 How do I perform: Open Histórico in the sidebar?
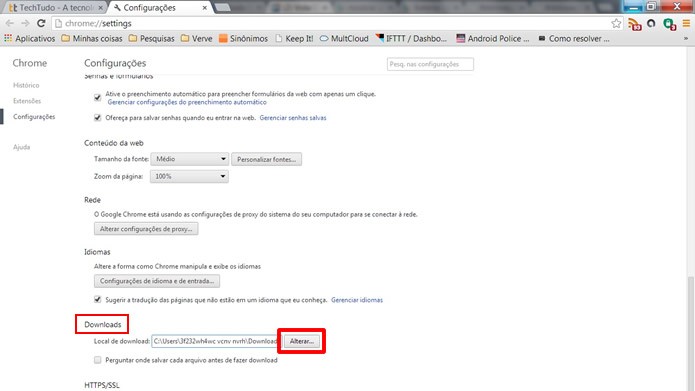[x=26, y=85]
